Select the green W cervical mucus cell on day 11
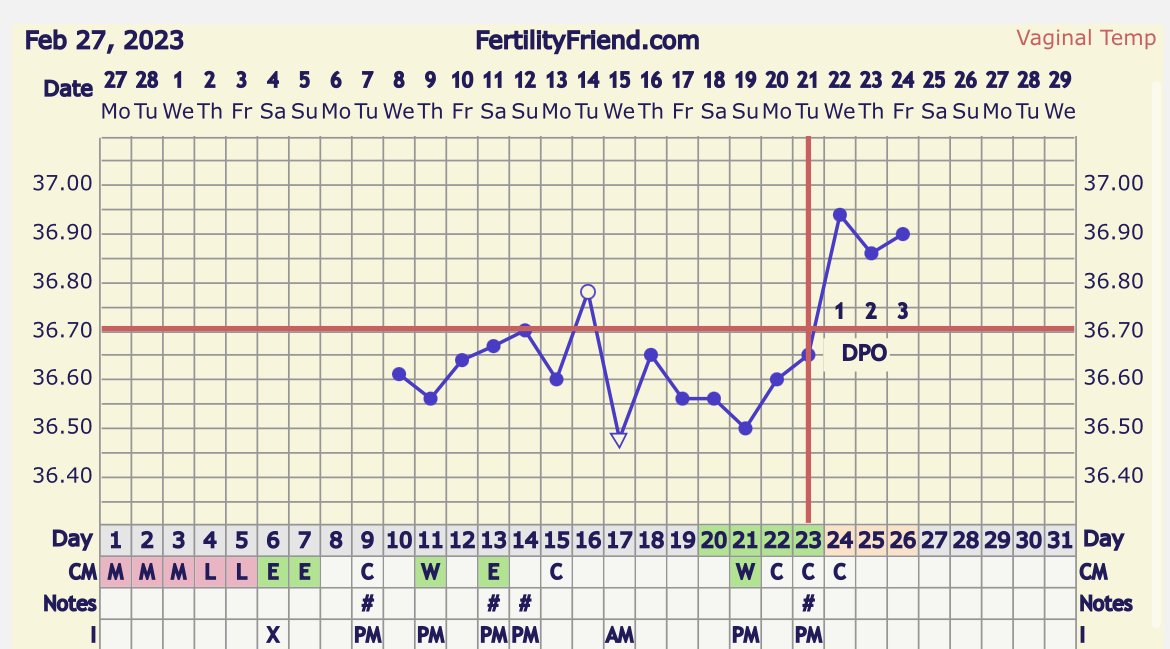 point(430,572)
